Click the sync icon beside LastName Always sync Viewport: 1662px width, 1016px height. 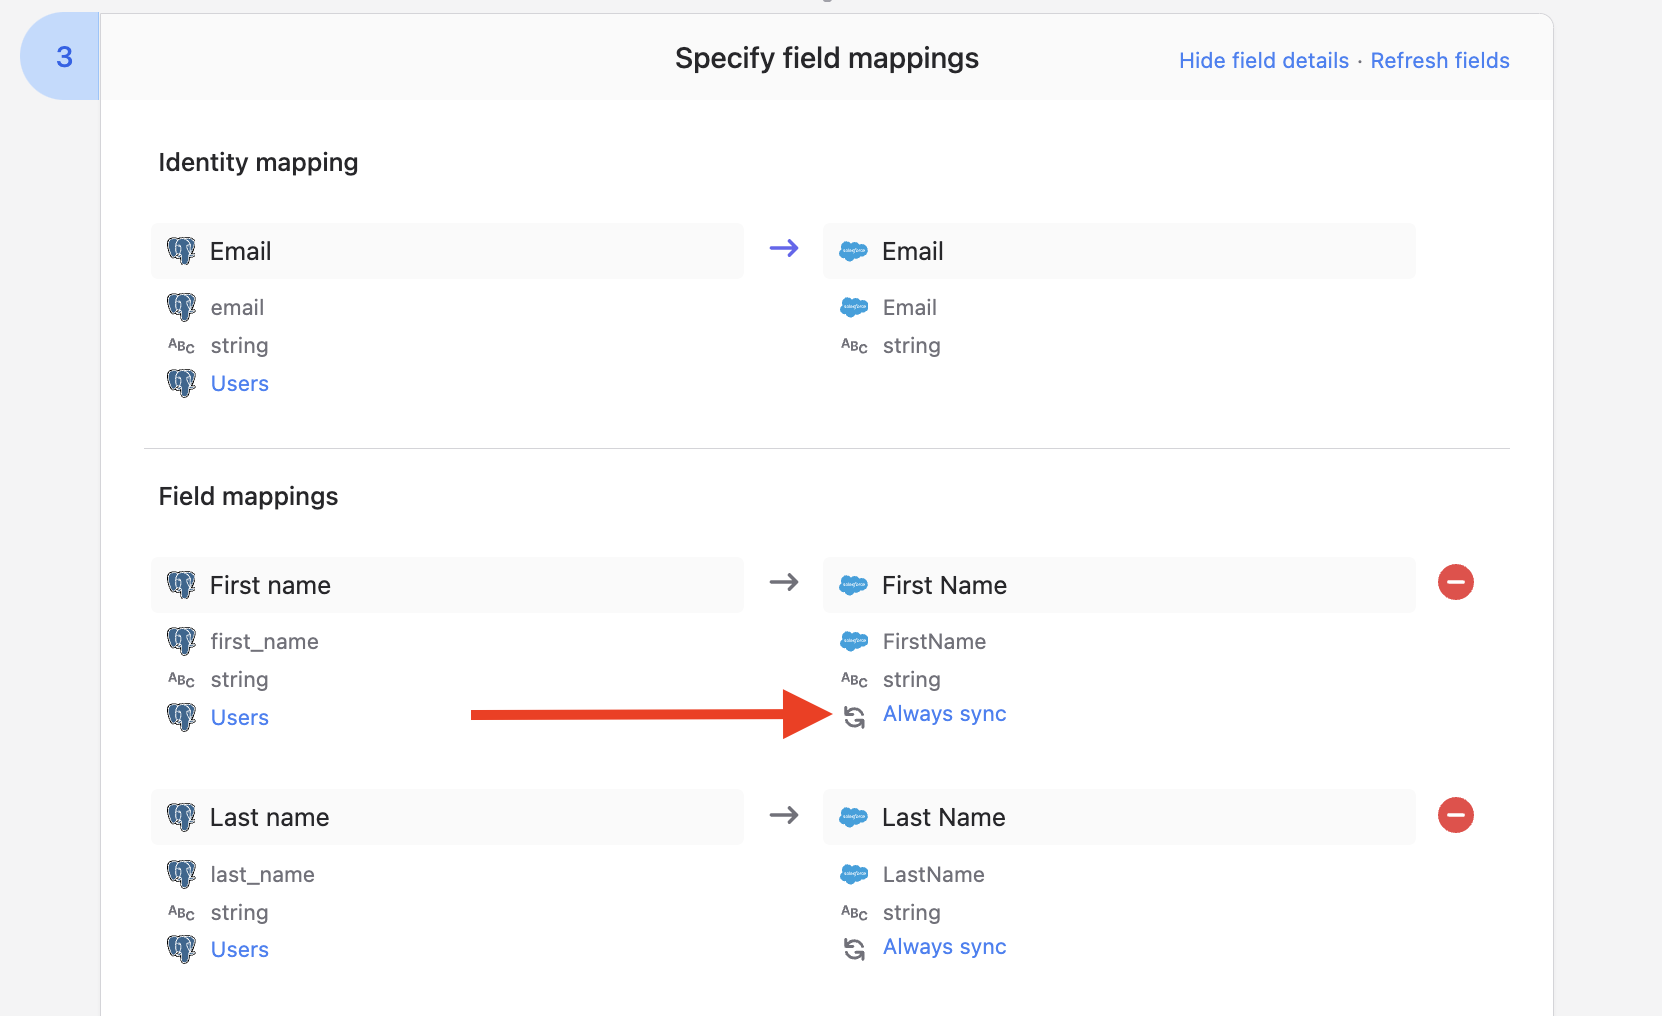pyautogui.click(x=854, y=949)
